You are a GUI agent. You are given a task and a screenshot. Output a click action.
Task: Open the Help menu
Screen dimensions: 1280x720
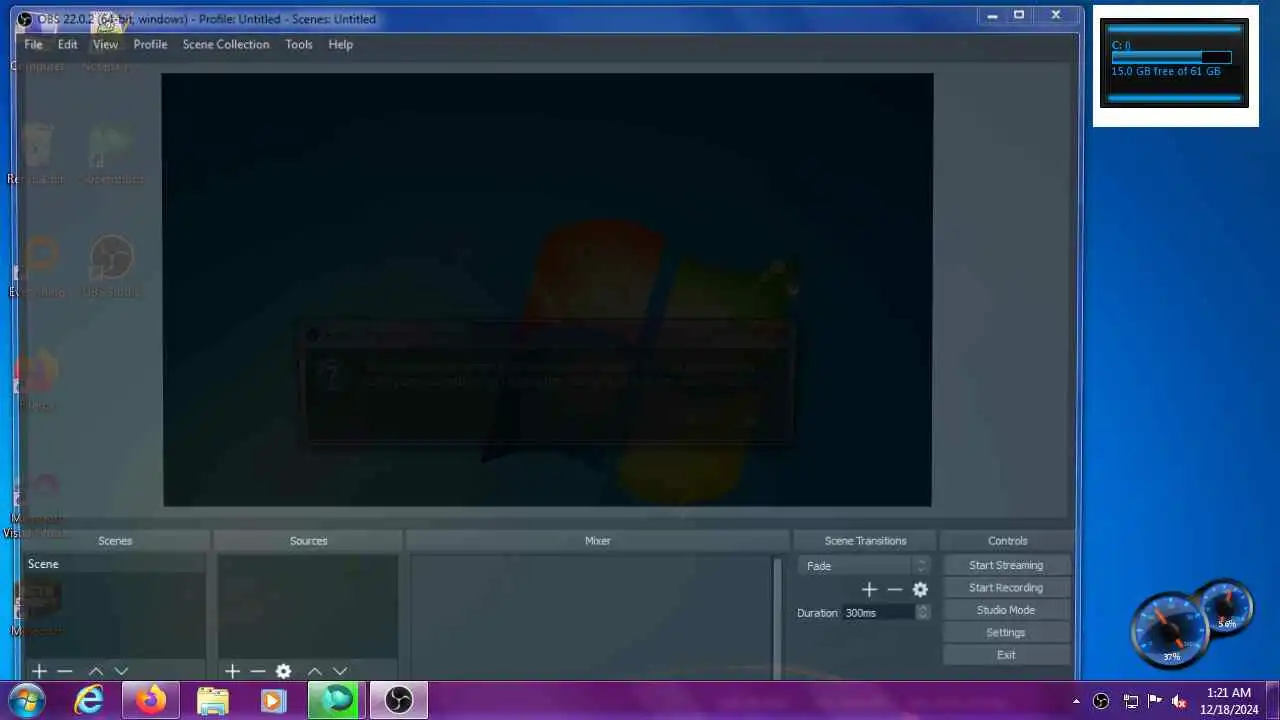pyautogui.click(x=340, y=44)
